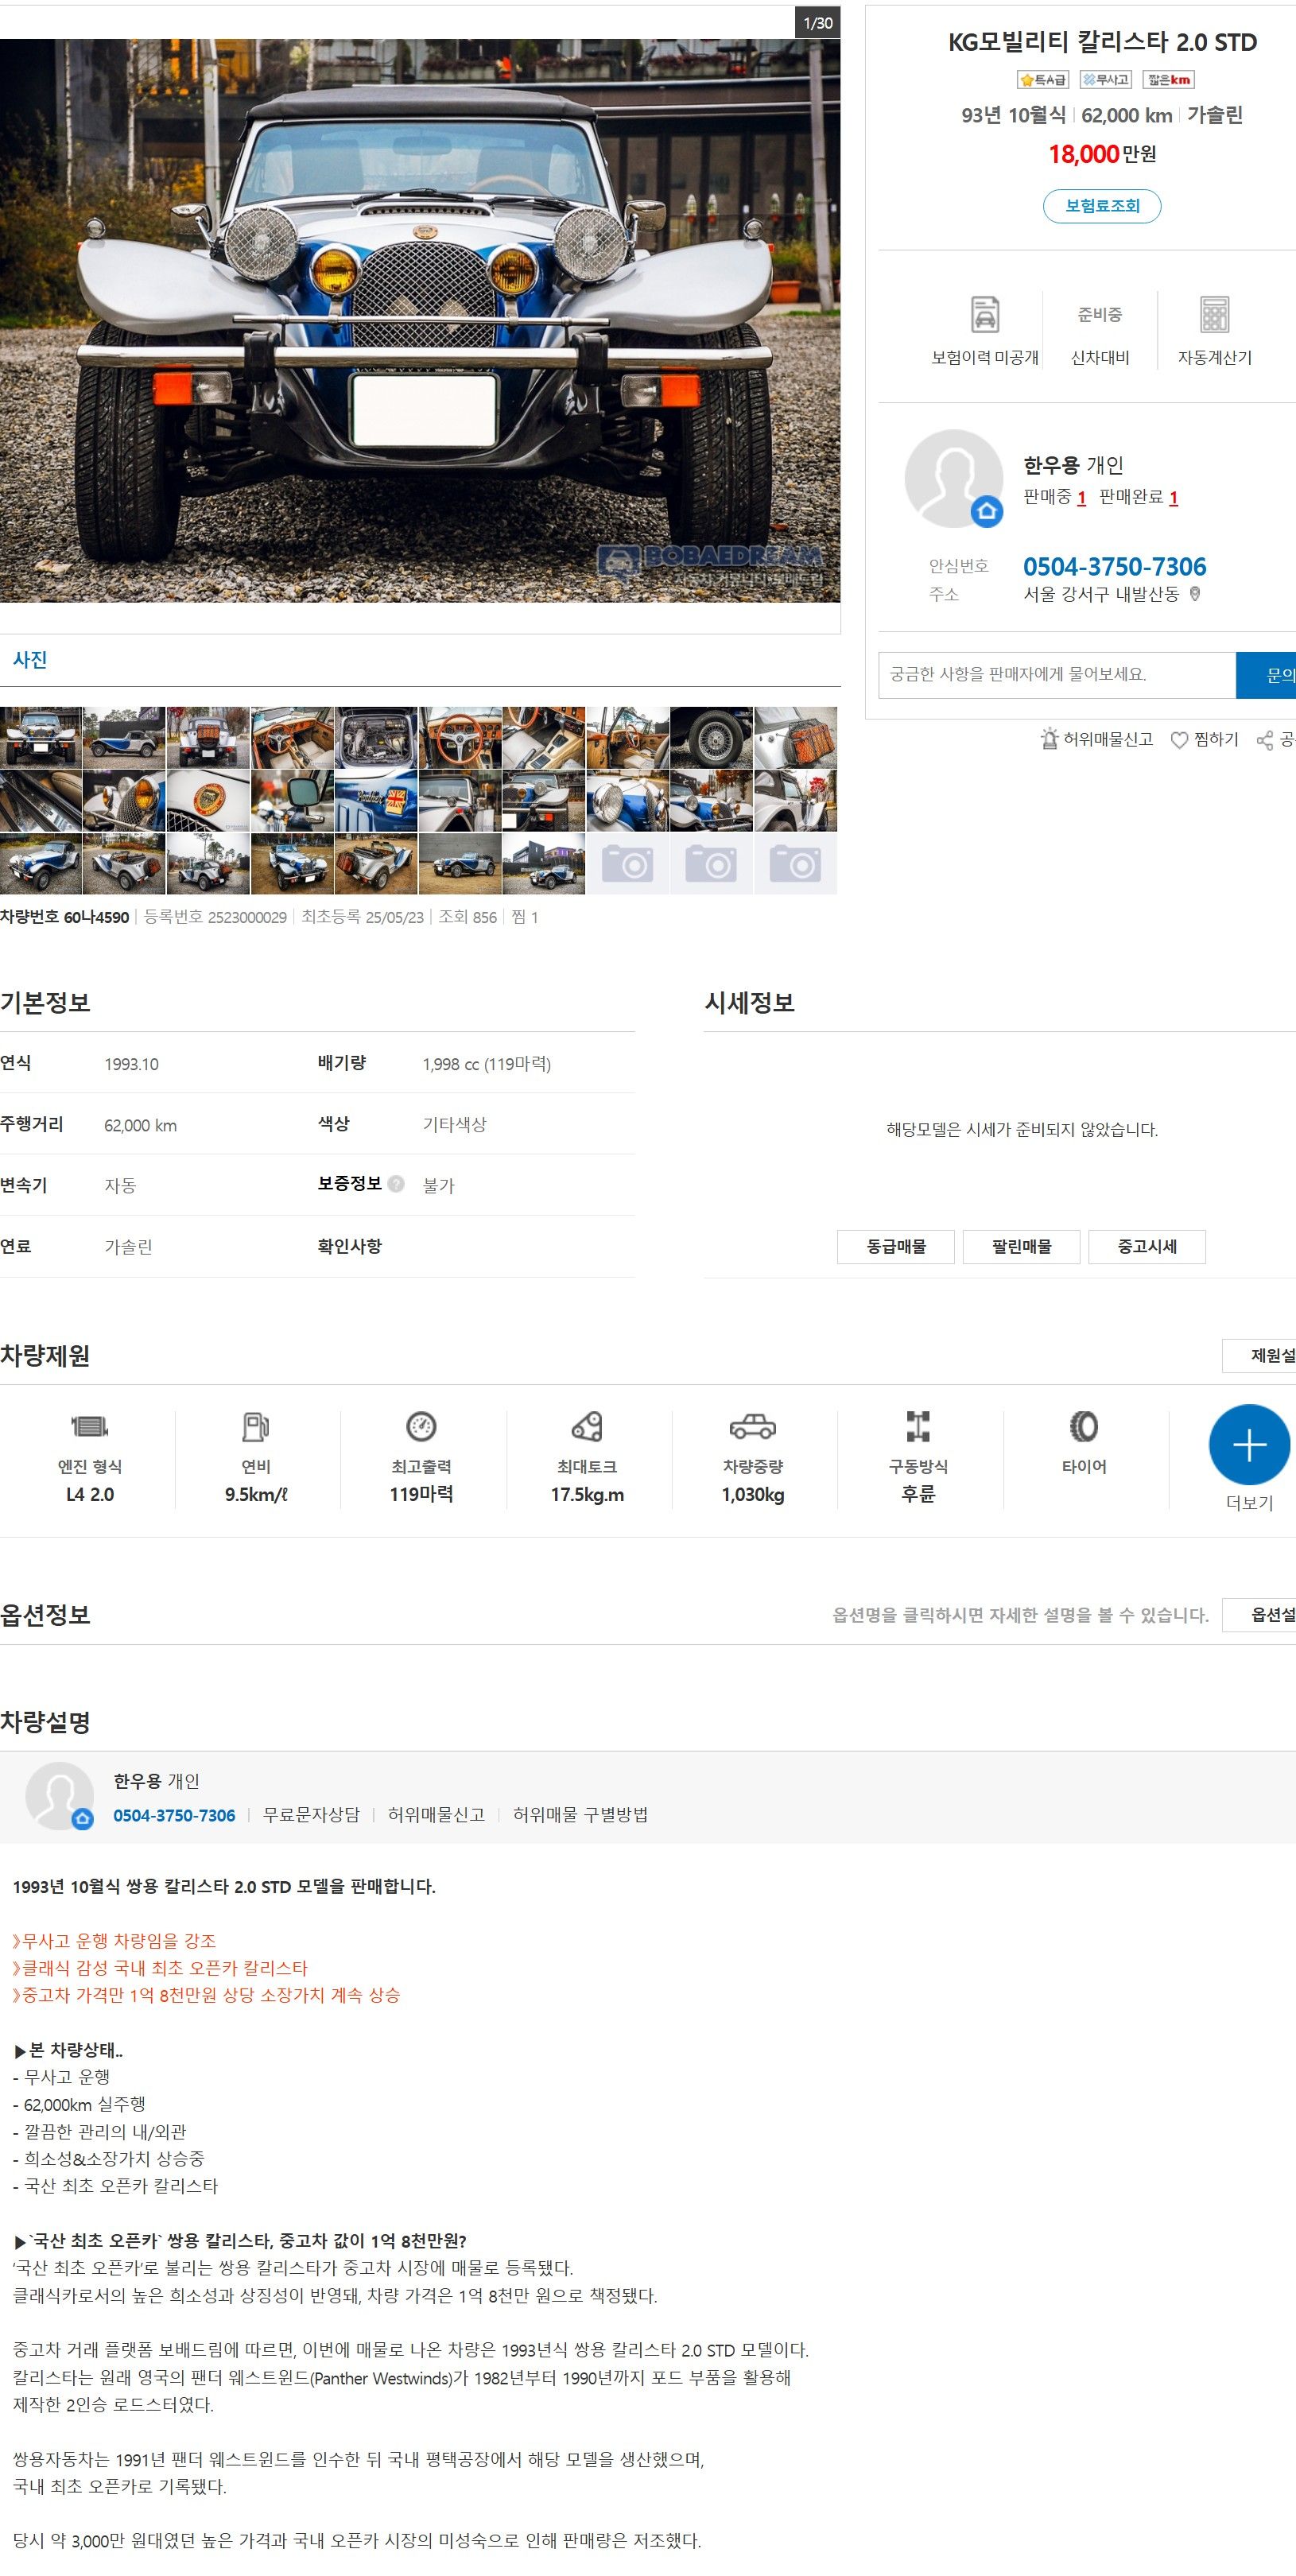Click the 보험료조회 button
1296x2576 pixels.
(1101, 206)
